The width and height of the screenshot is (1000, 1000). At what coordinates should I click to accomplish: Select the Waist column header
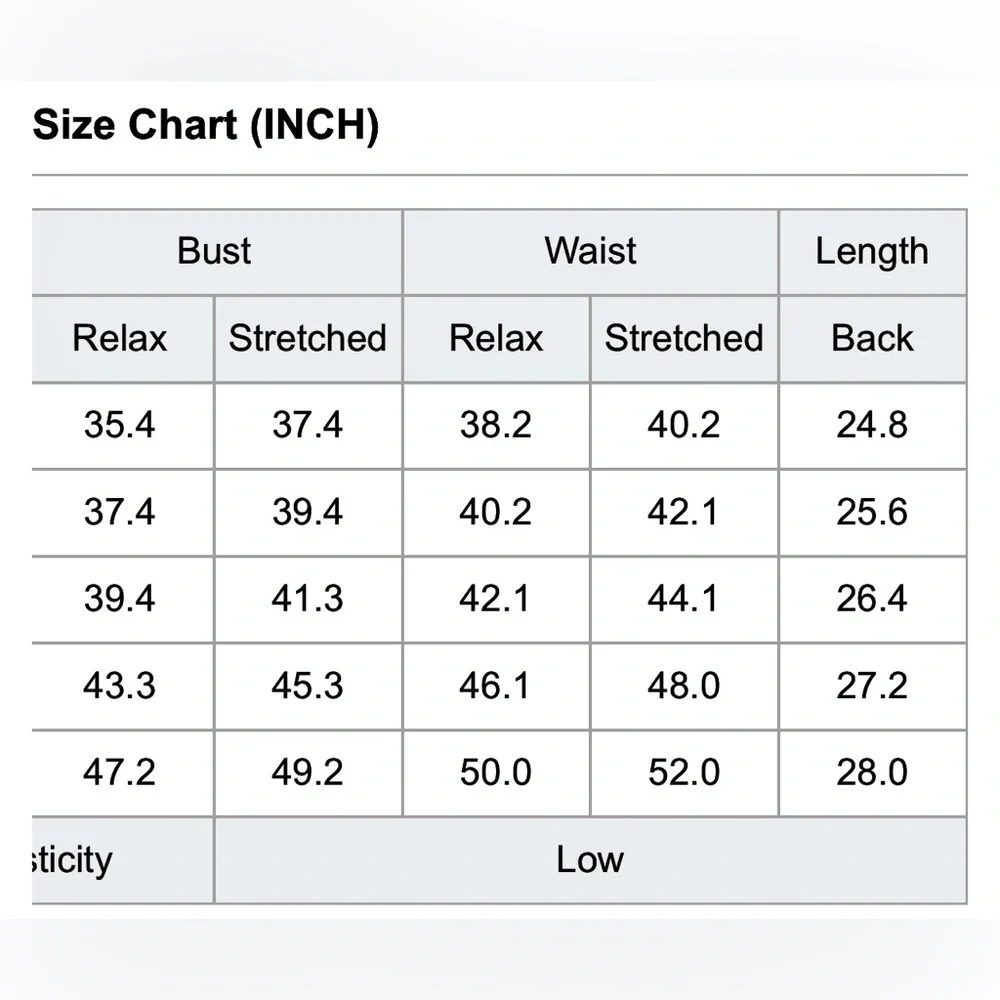(591, 252)
